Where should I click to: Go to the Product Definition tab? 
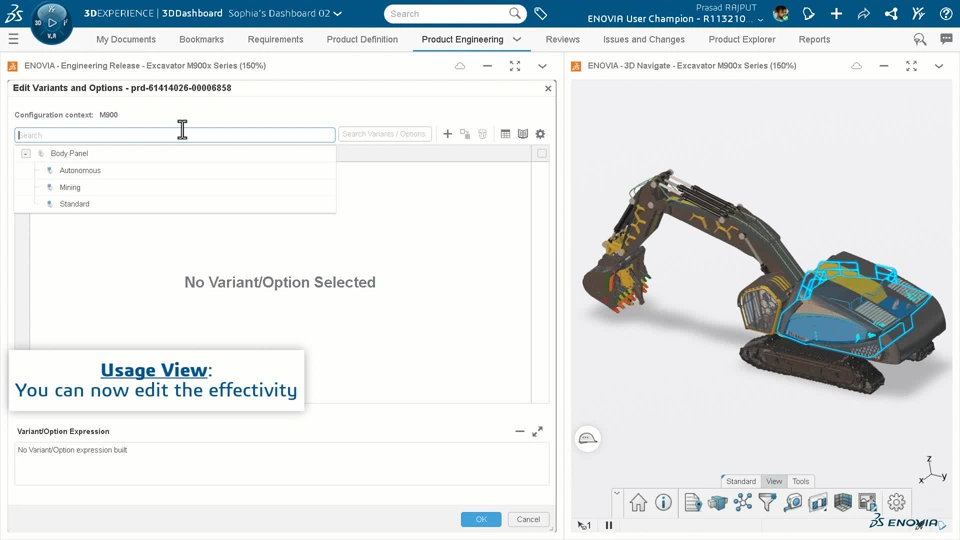362,39
